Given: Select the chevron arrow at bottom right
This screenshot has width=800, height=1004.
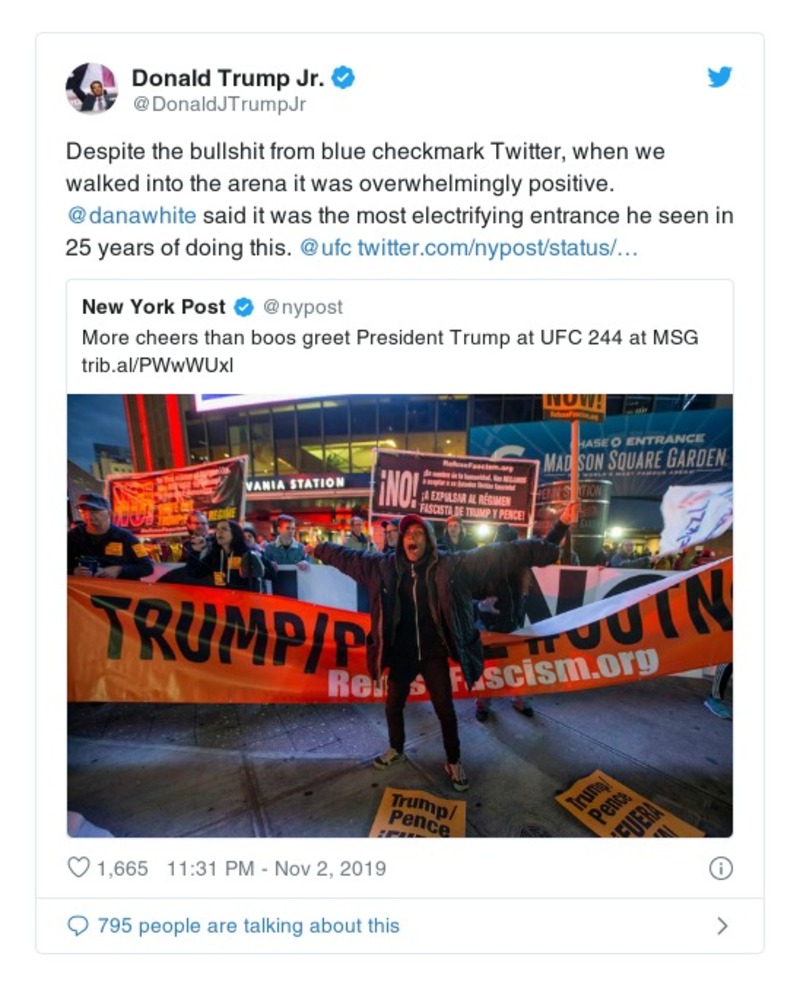Looking at the screenshot, I should click(x=723, y=926).
